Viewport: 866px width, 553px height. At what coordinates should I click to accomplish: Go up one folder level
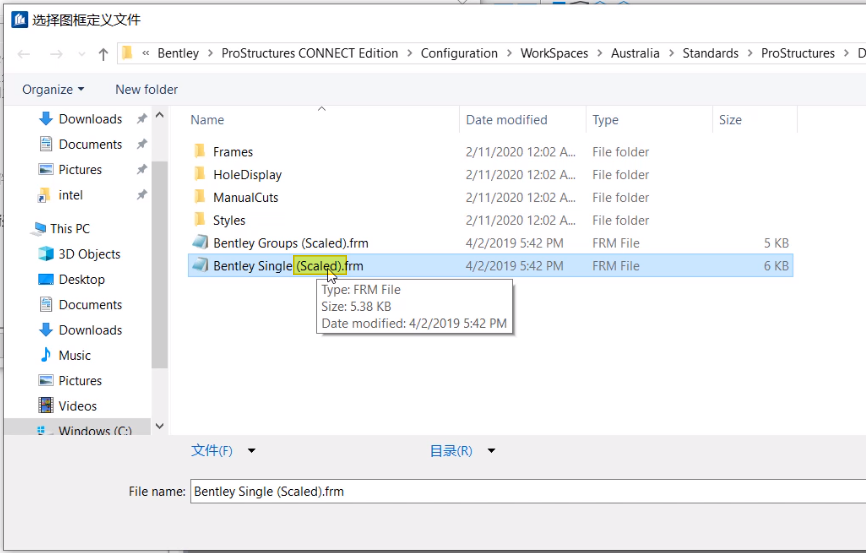pyautogui.click(x=103, y=54)
